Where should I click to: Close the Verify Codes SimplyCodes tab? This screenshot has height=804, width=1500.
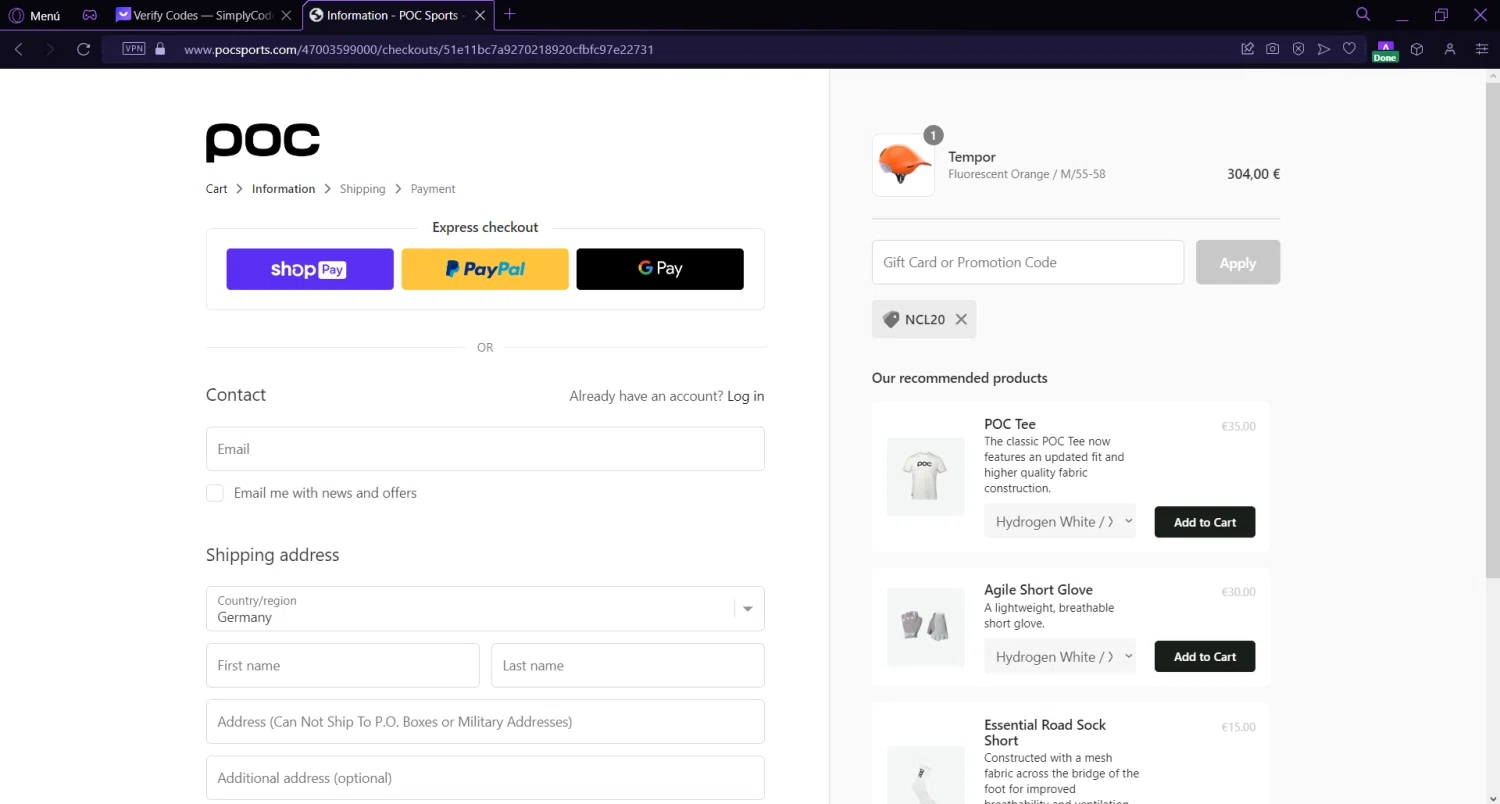(287, 15)
